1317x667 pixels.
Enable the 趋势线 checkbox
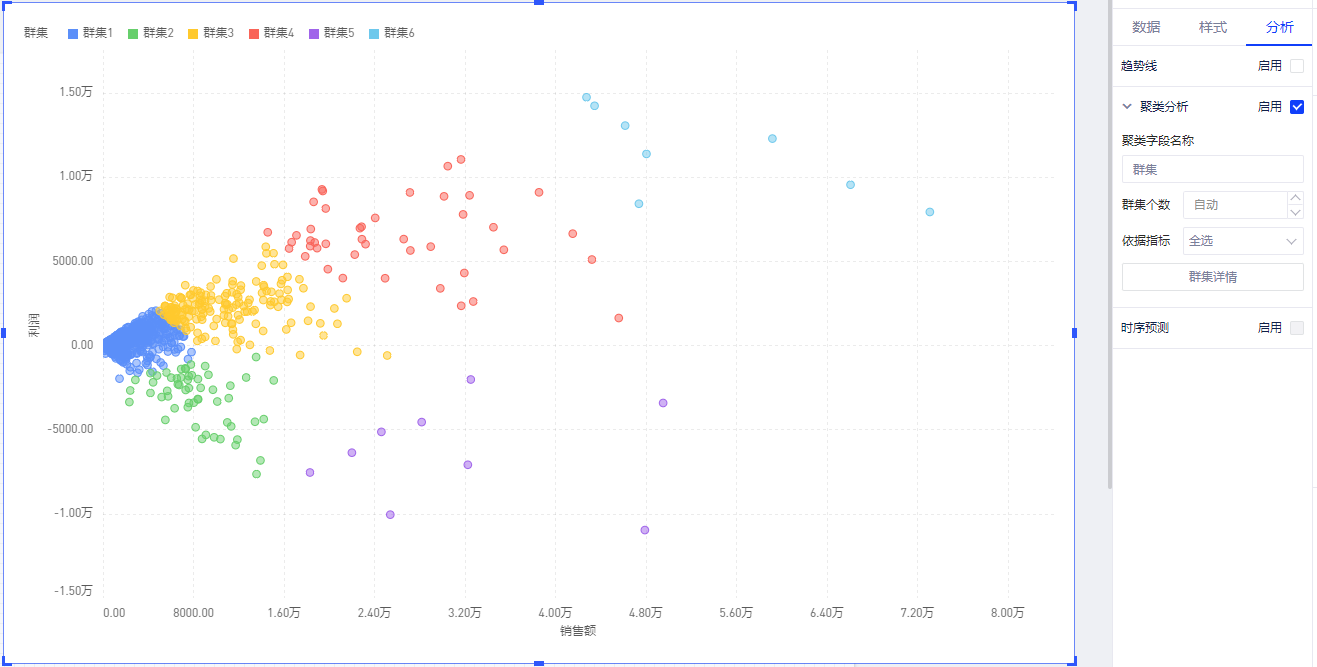point(1297,66)
